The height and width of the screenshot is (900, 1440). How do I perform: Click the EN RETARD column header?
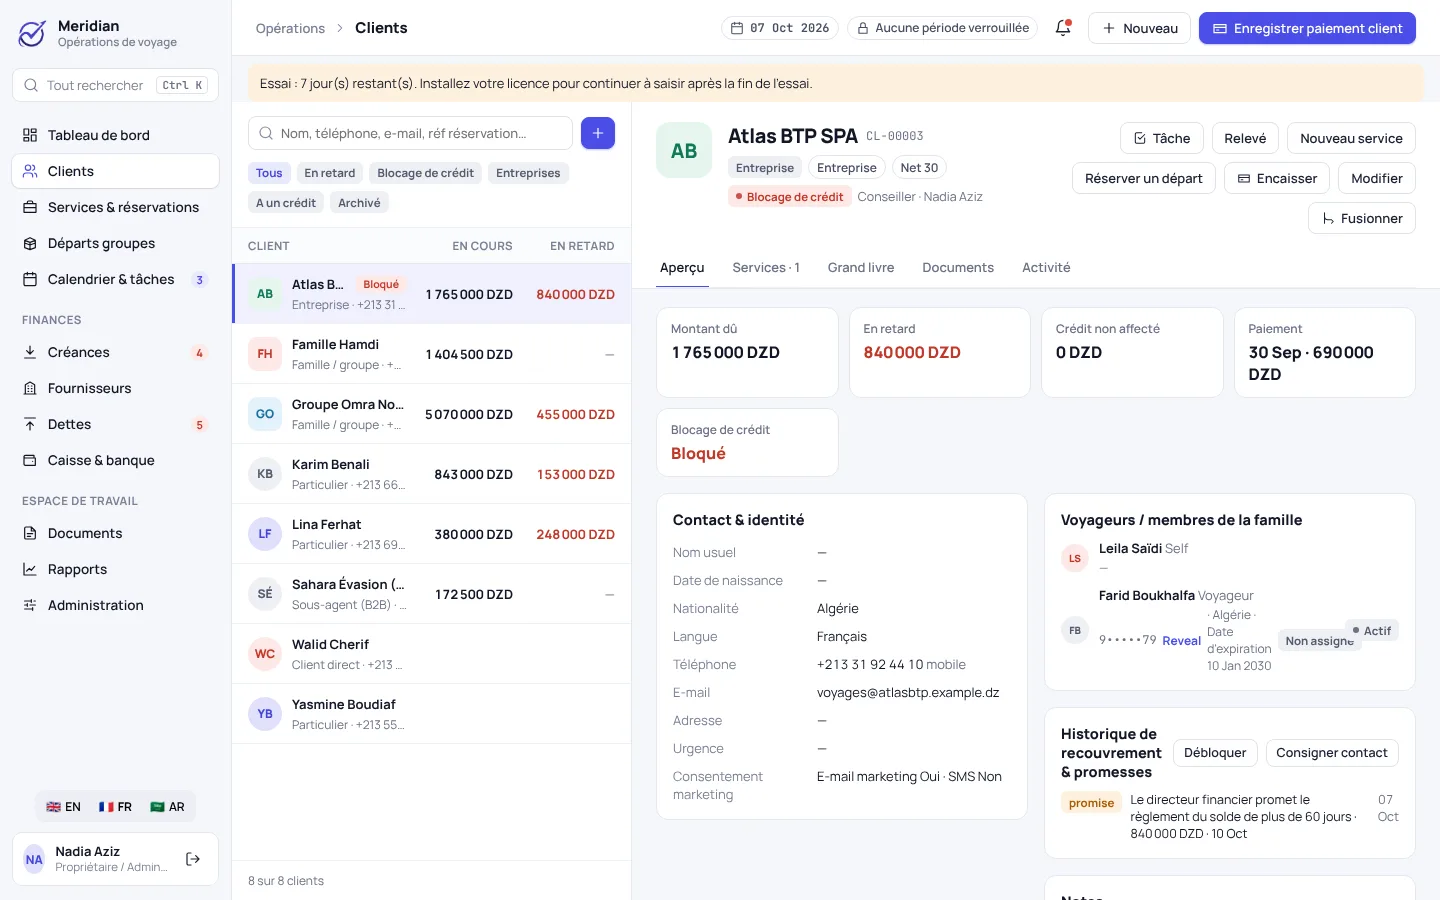point(582,246)
